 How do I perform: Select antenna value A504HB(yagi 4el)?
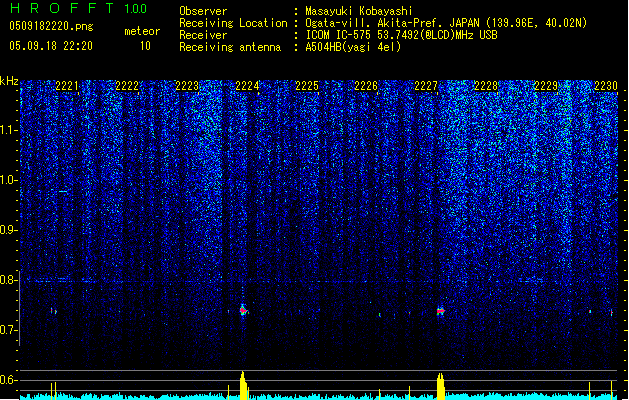(353, 47)
